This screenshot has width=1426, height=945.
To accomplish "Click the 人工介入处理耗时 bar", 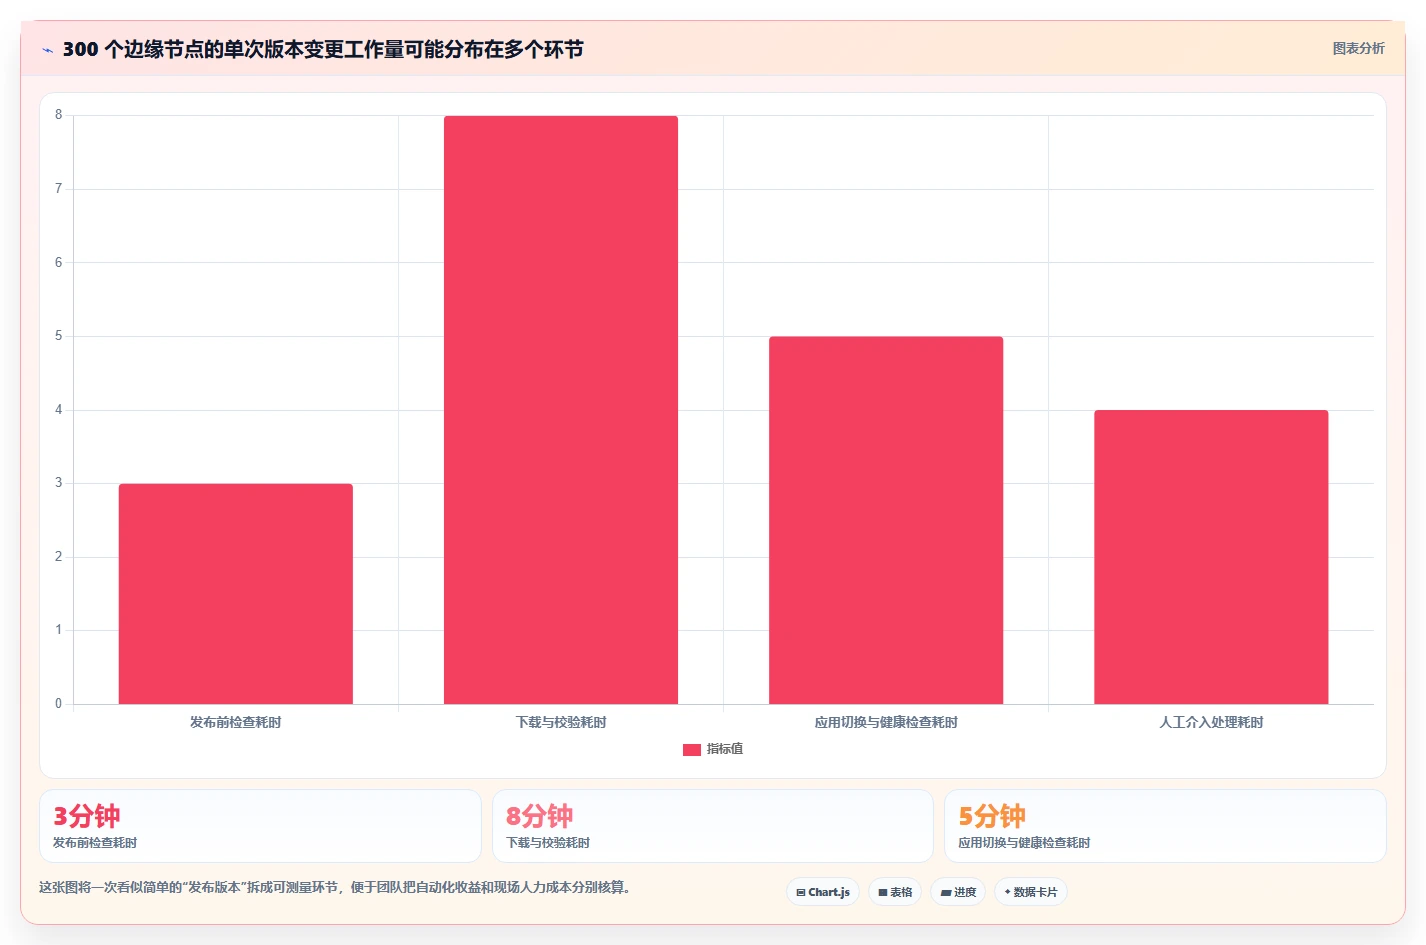I will tap(1211, 557).
